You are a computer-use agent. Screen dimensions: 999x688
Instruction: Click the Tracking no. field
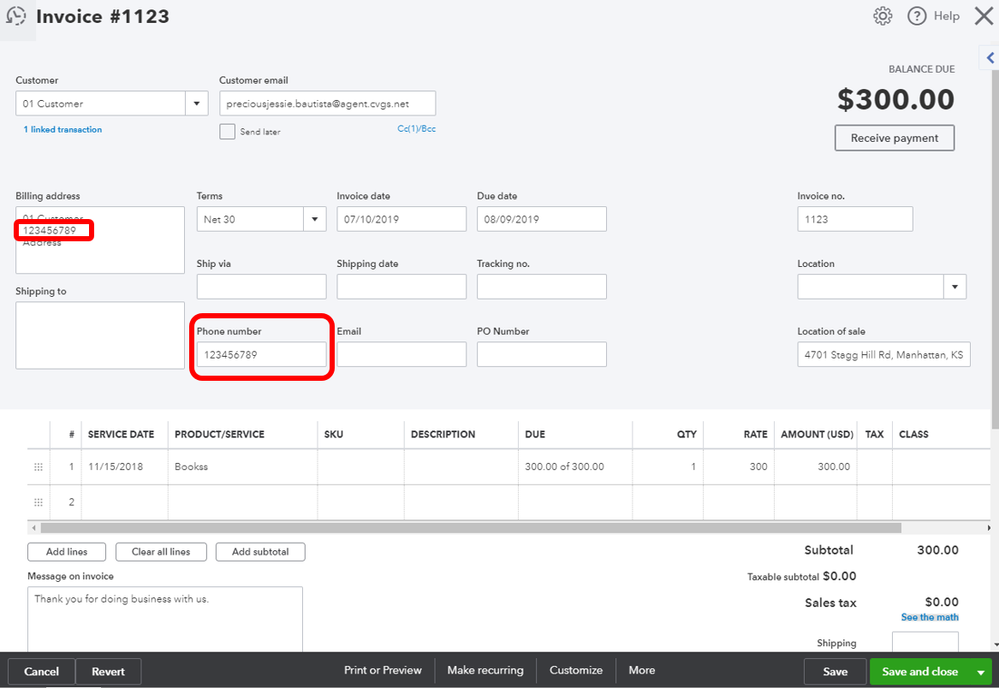click(542, 287)
